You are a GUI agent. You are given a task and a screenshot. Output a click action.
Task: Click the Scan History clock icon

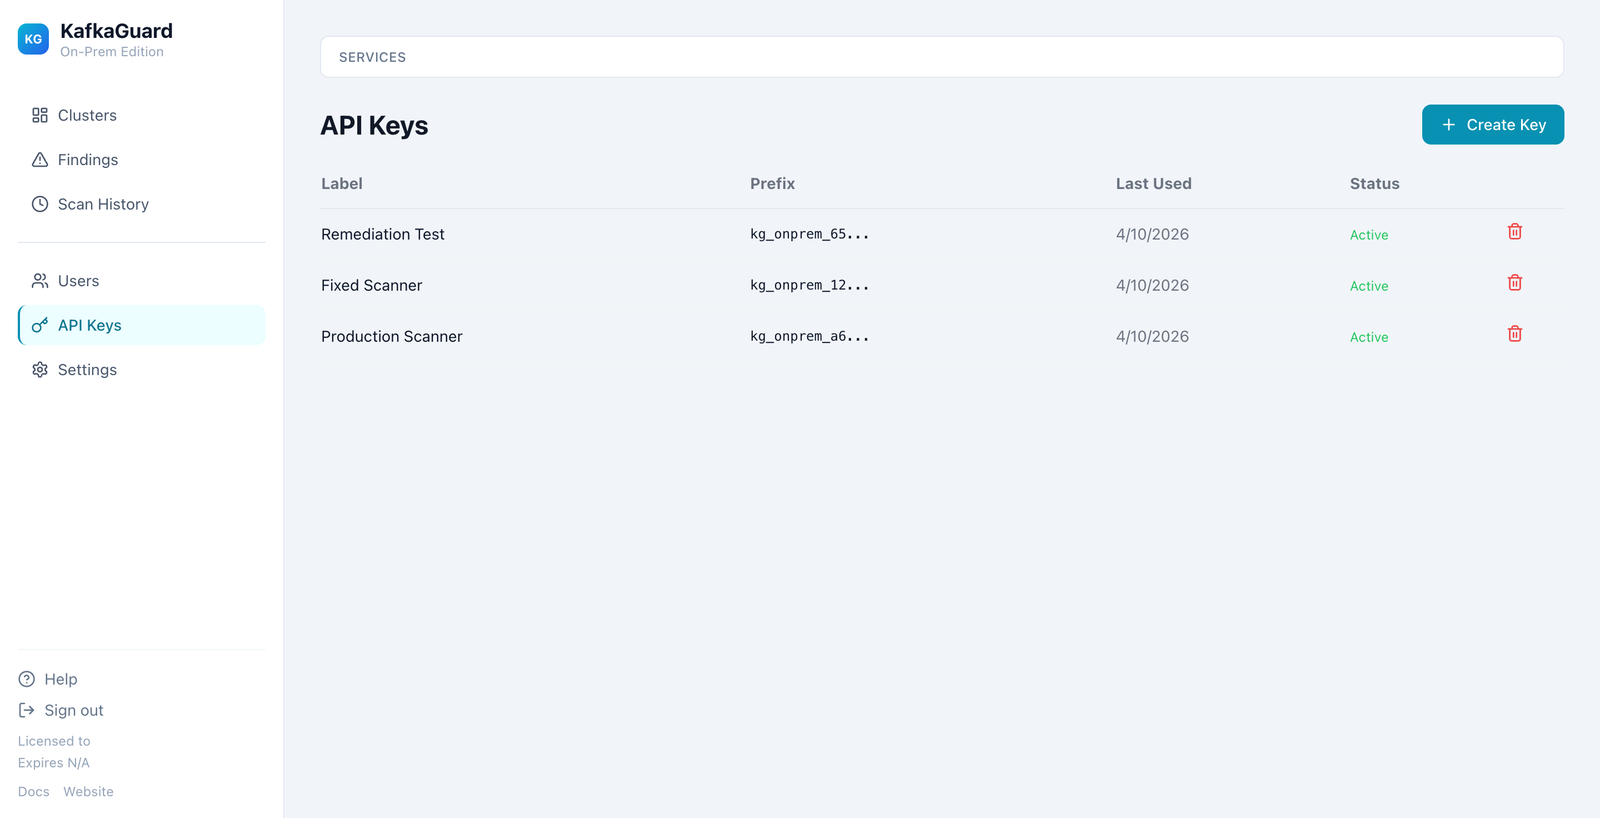40,204
